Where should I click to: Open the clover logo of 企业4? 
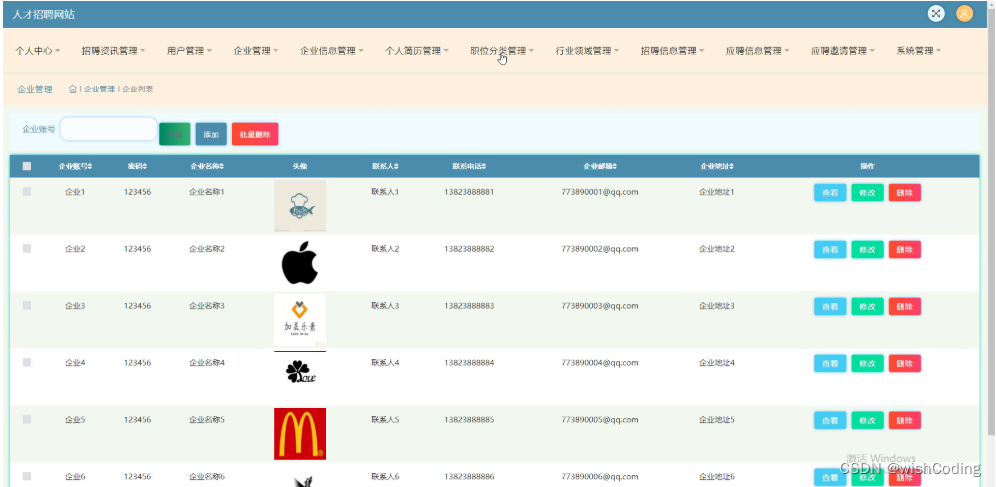(300, 372)
